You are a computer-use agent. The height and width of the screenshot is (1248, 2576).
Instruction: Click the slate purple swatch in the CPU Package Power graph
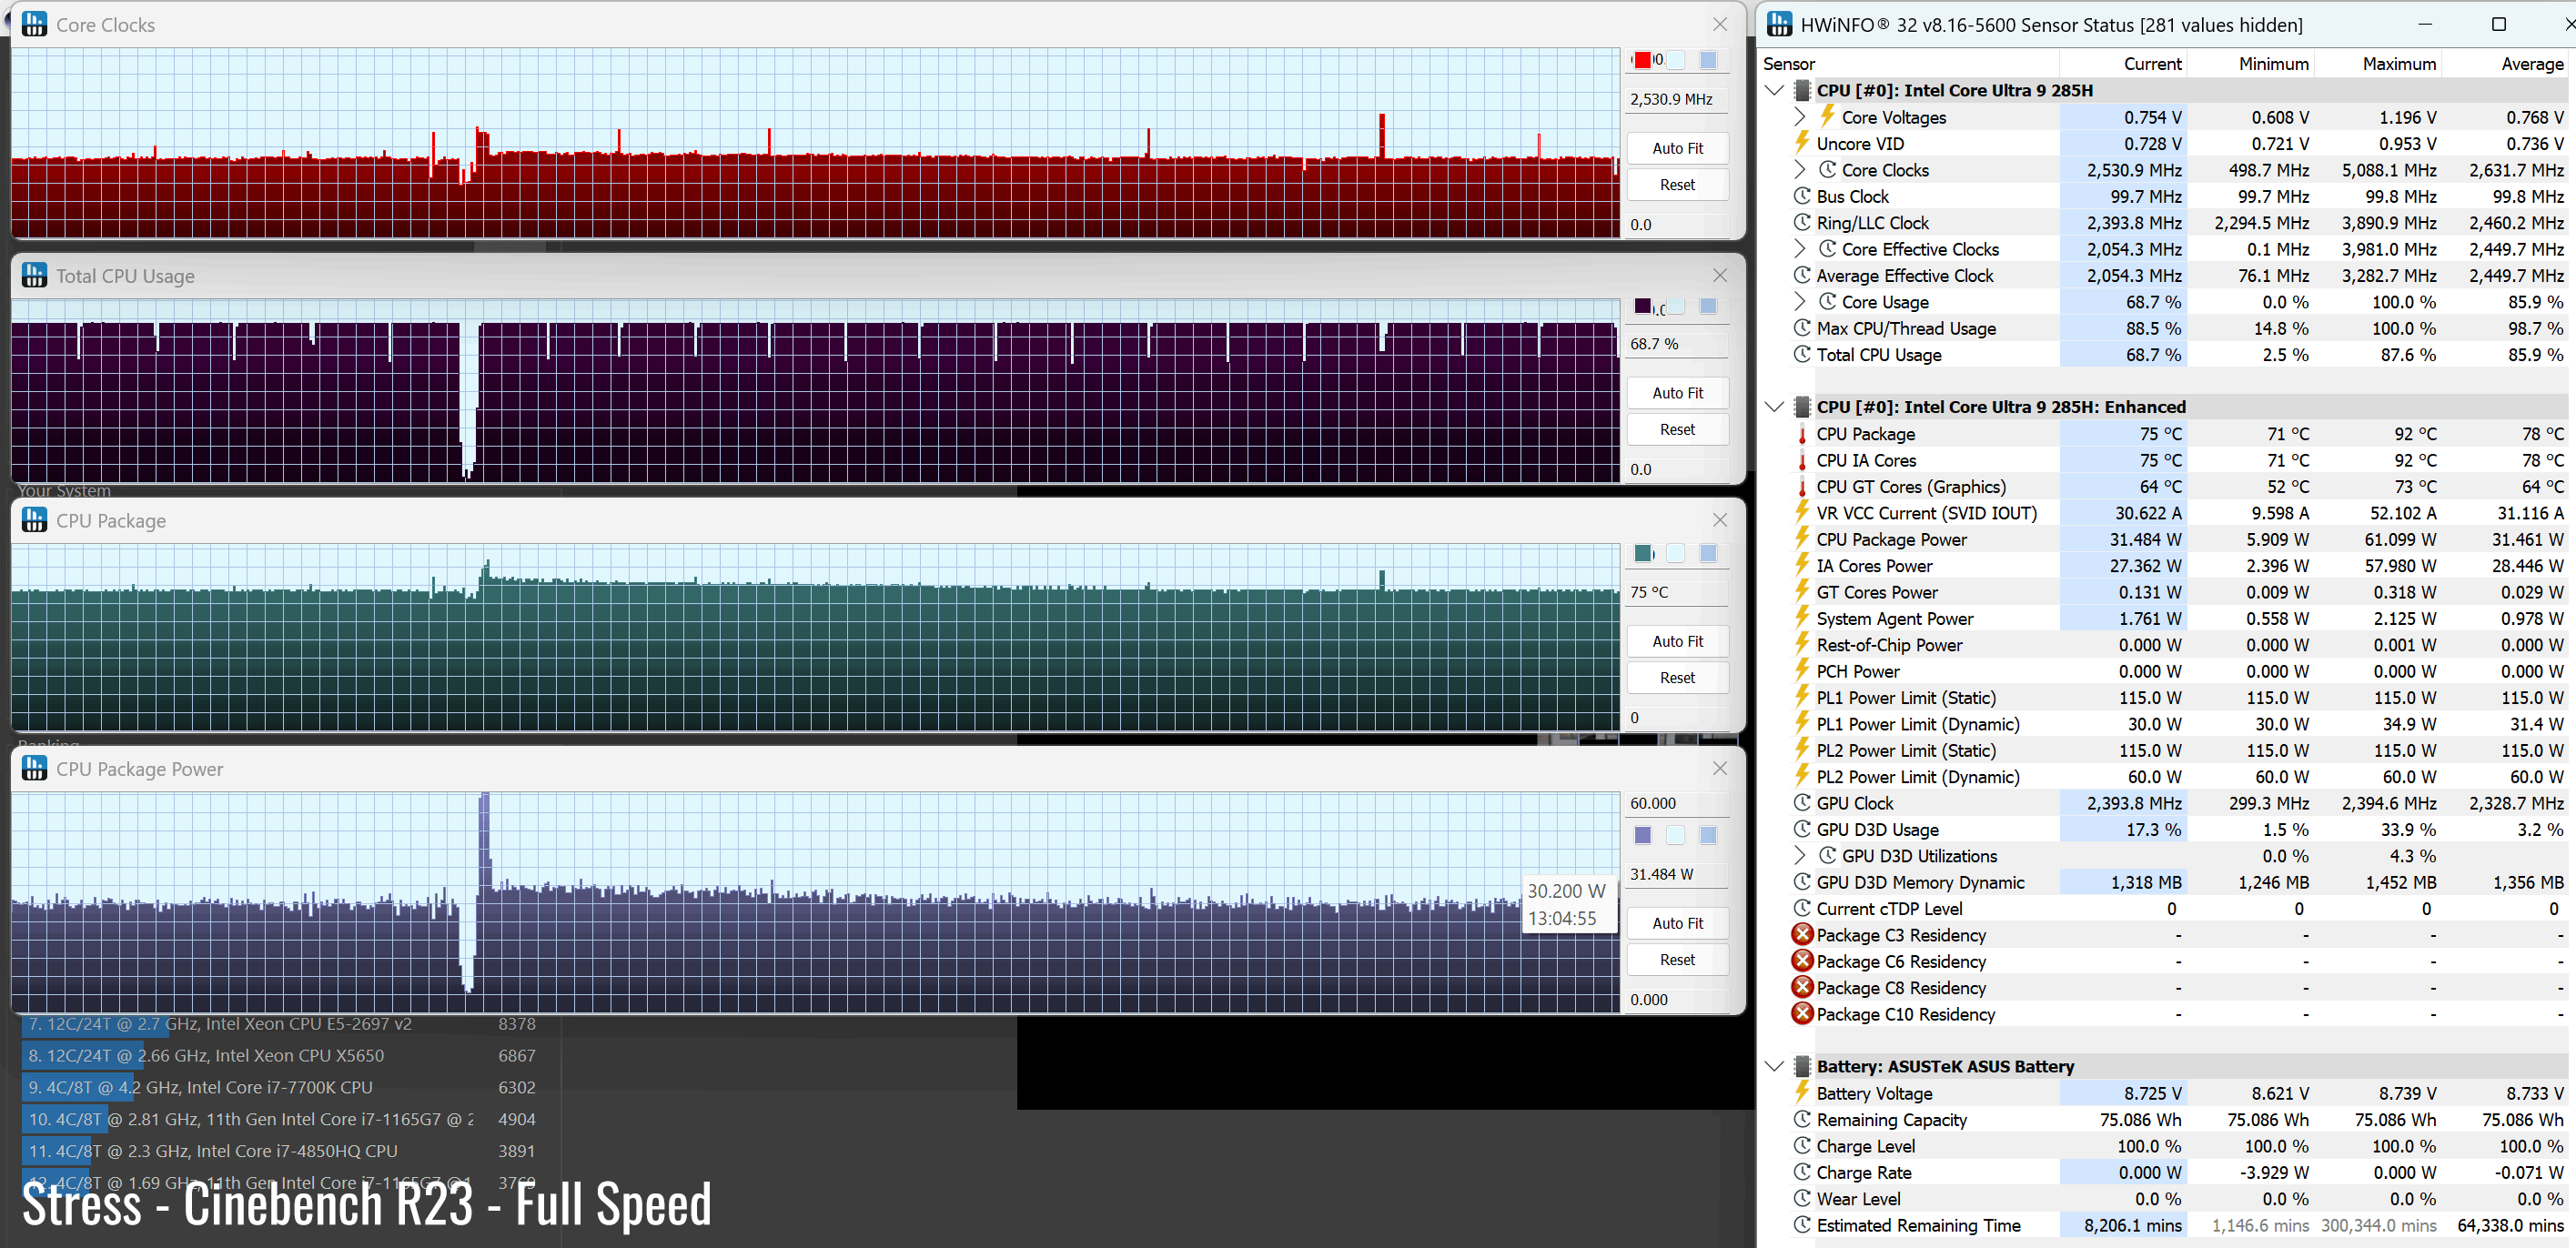coord(1642,834)
